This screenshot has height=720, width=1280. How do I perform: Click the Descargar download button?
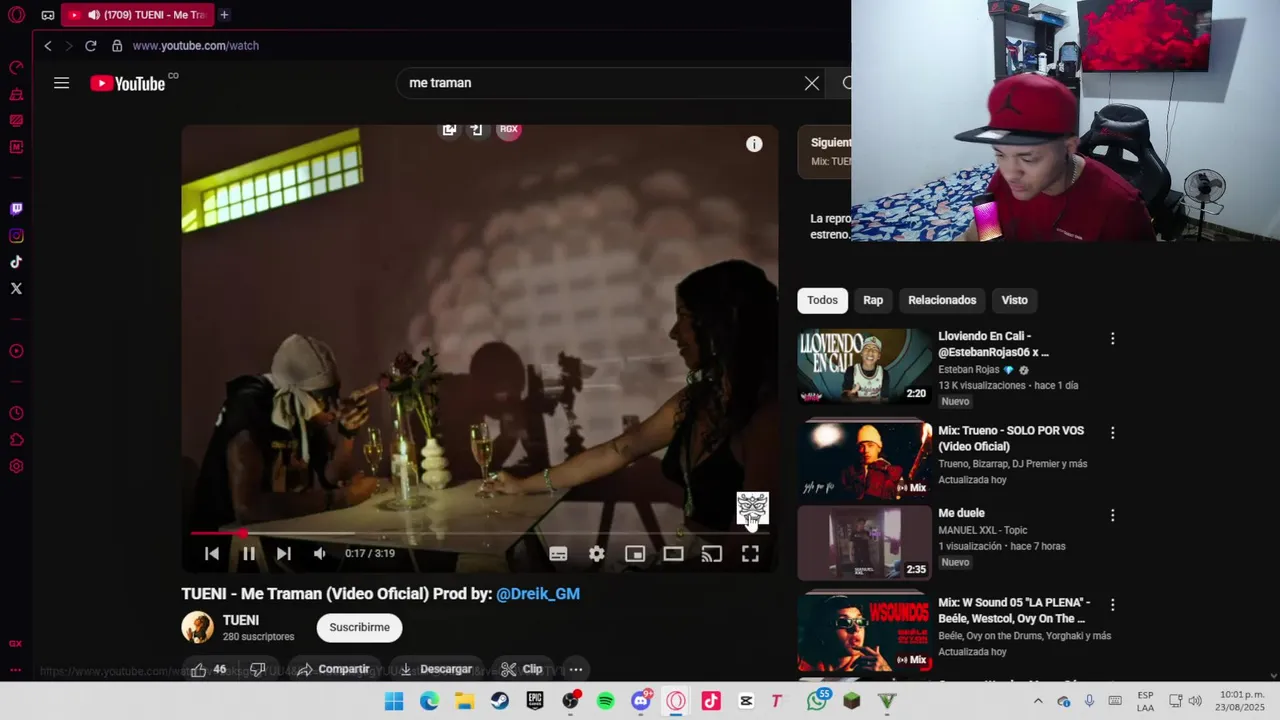[x=435, y=669]
